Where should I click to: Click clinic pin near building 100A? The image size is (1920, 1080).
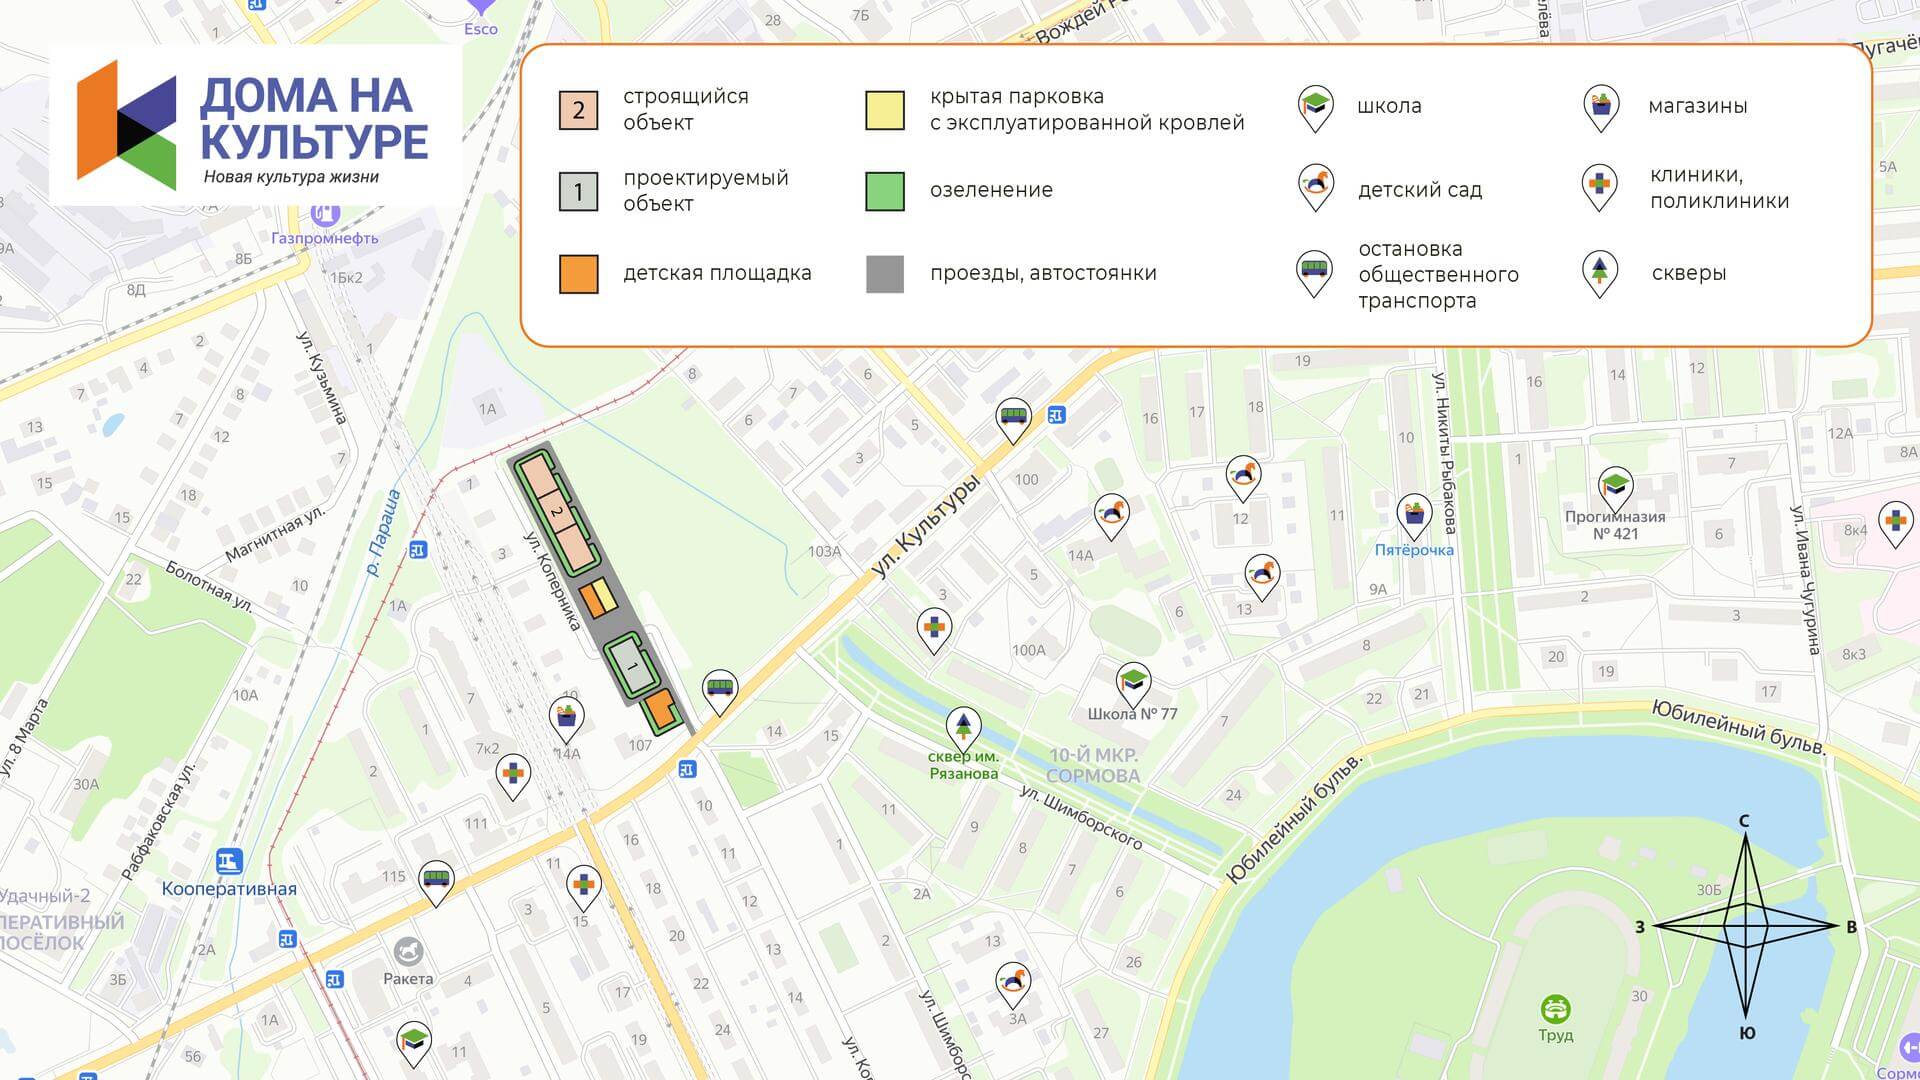pyautogui.click(x=934, y=631)
